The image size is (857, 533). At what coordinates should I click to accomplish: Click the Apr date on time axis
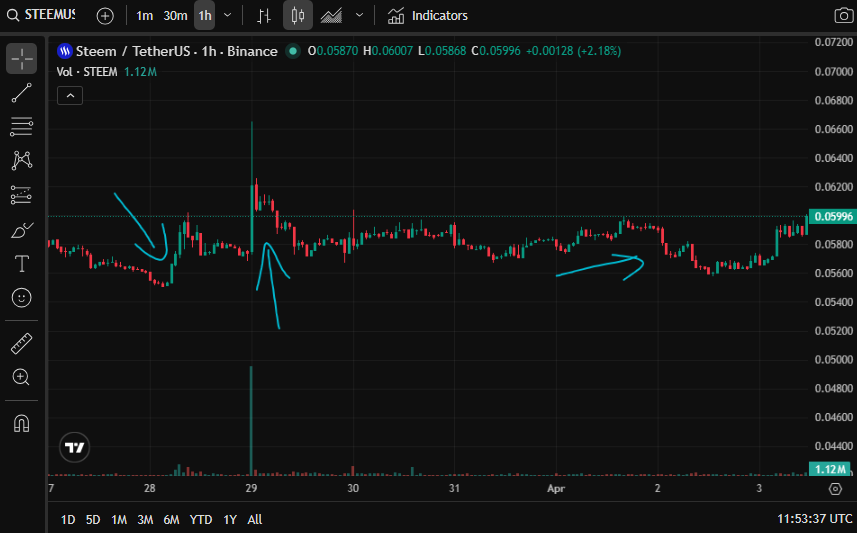556,488
